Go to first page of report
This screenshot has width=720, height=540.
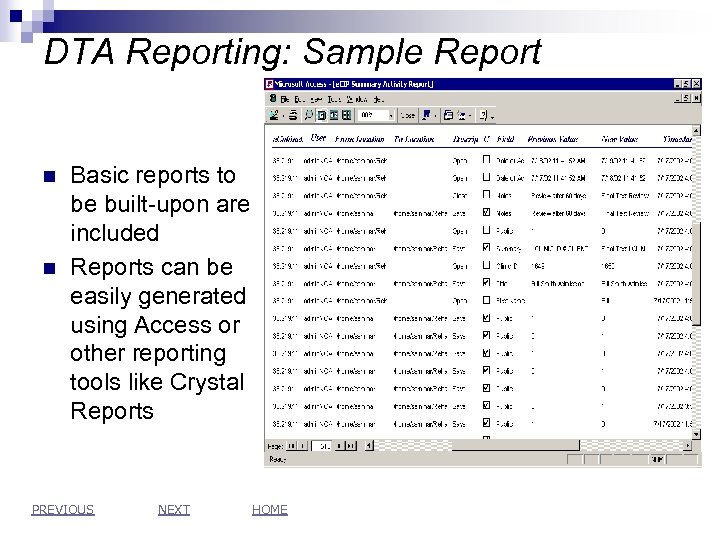[x=291, y=445]
